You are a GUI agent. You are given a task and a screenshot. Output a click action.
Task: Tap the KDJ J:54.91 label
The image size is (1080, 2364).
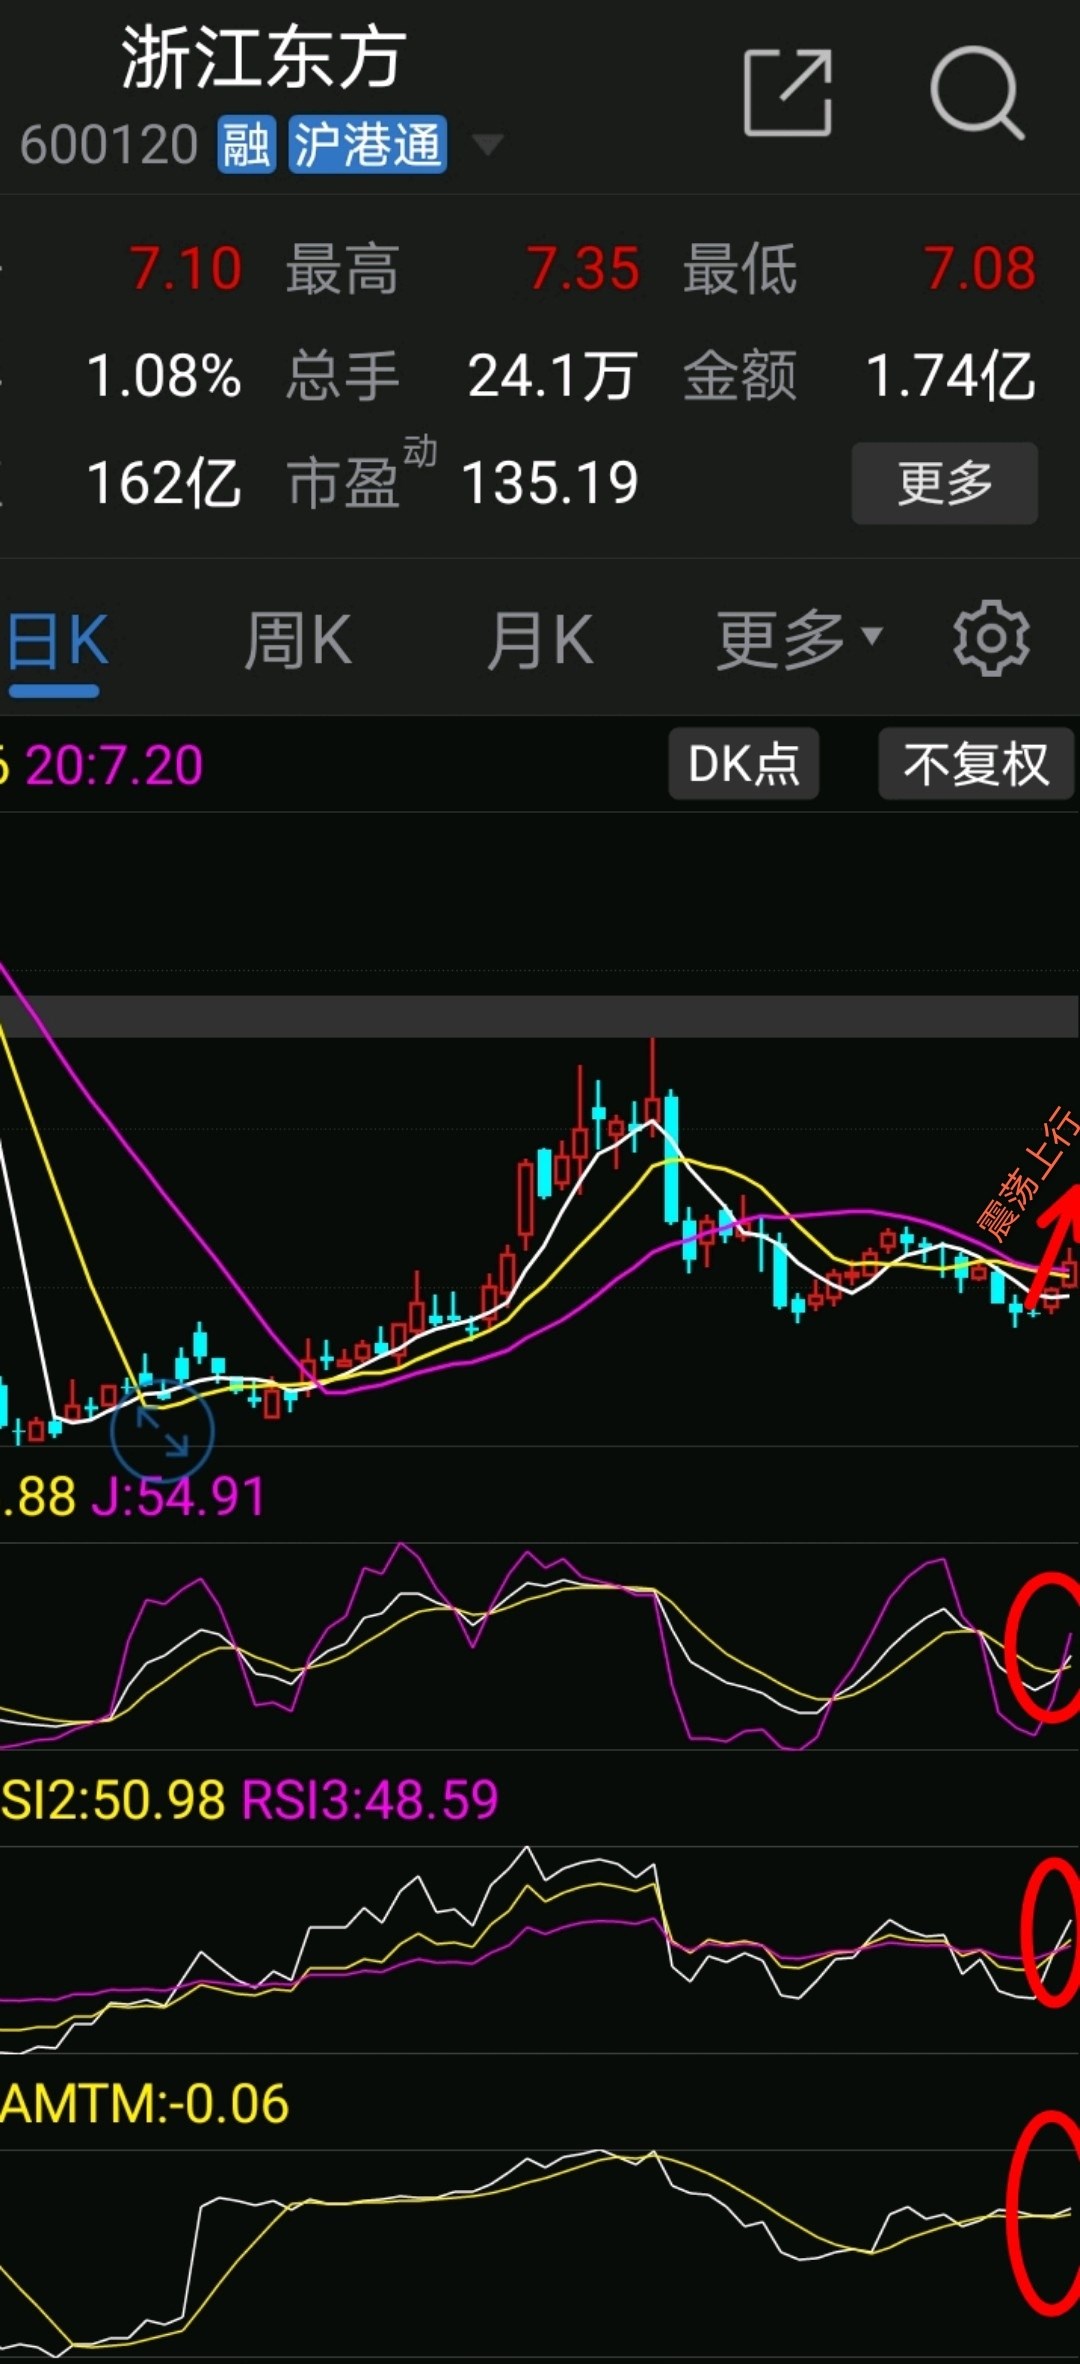[179, 1497]
